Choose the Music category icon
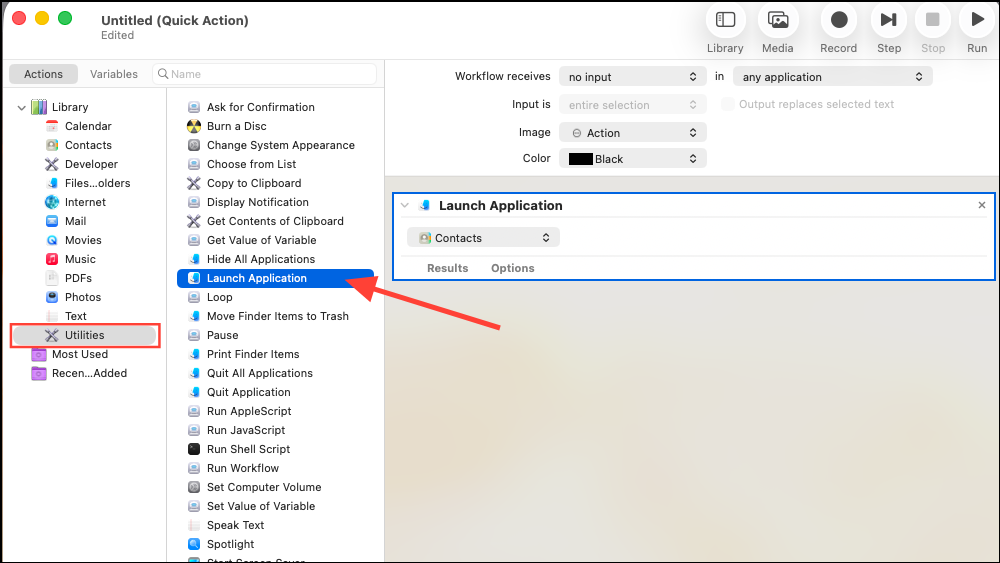 [53, 259]
